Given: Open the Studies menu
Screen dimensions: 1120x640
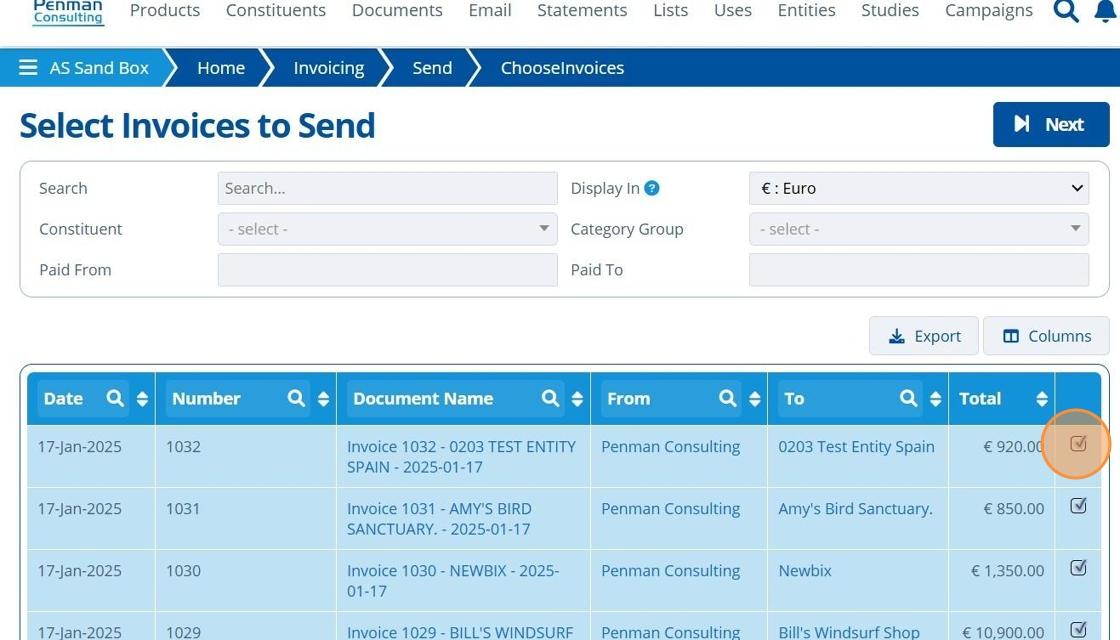Looking at the screenshot, I should click(890, 11).
